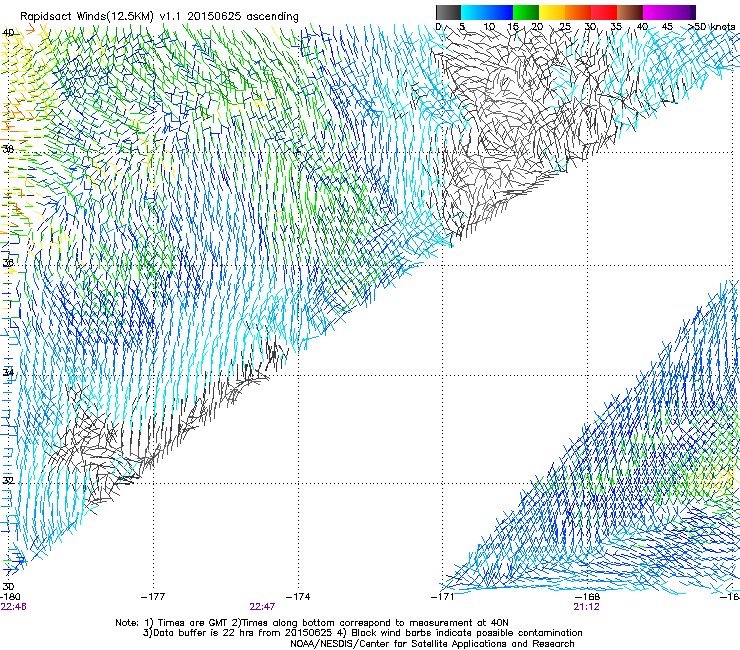Screen dimensions: 740x650
Task: Click the cyan-blue 5-15 knots color swatch
Action: tap(487, 12)
